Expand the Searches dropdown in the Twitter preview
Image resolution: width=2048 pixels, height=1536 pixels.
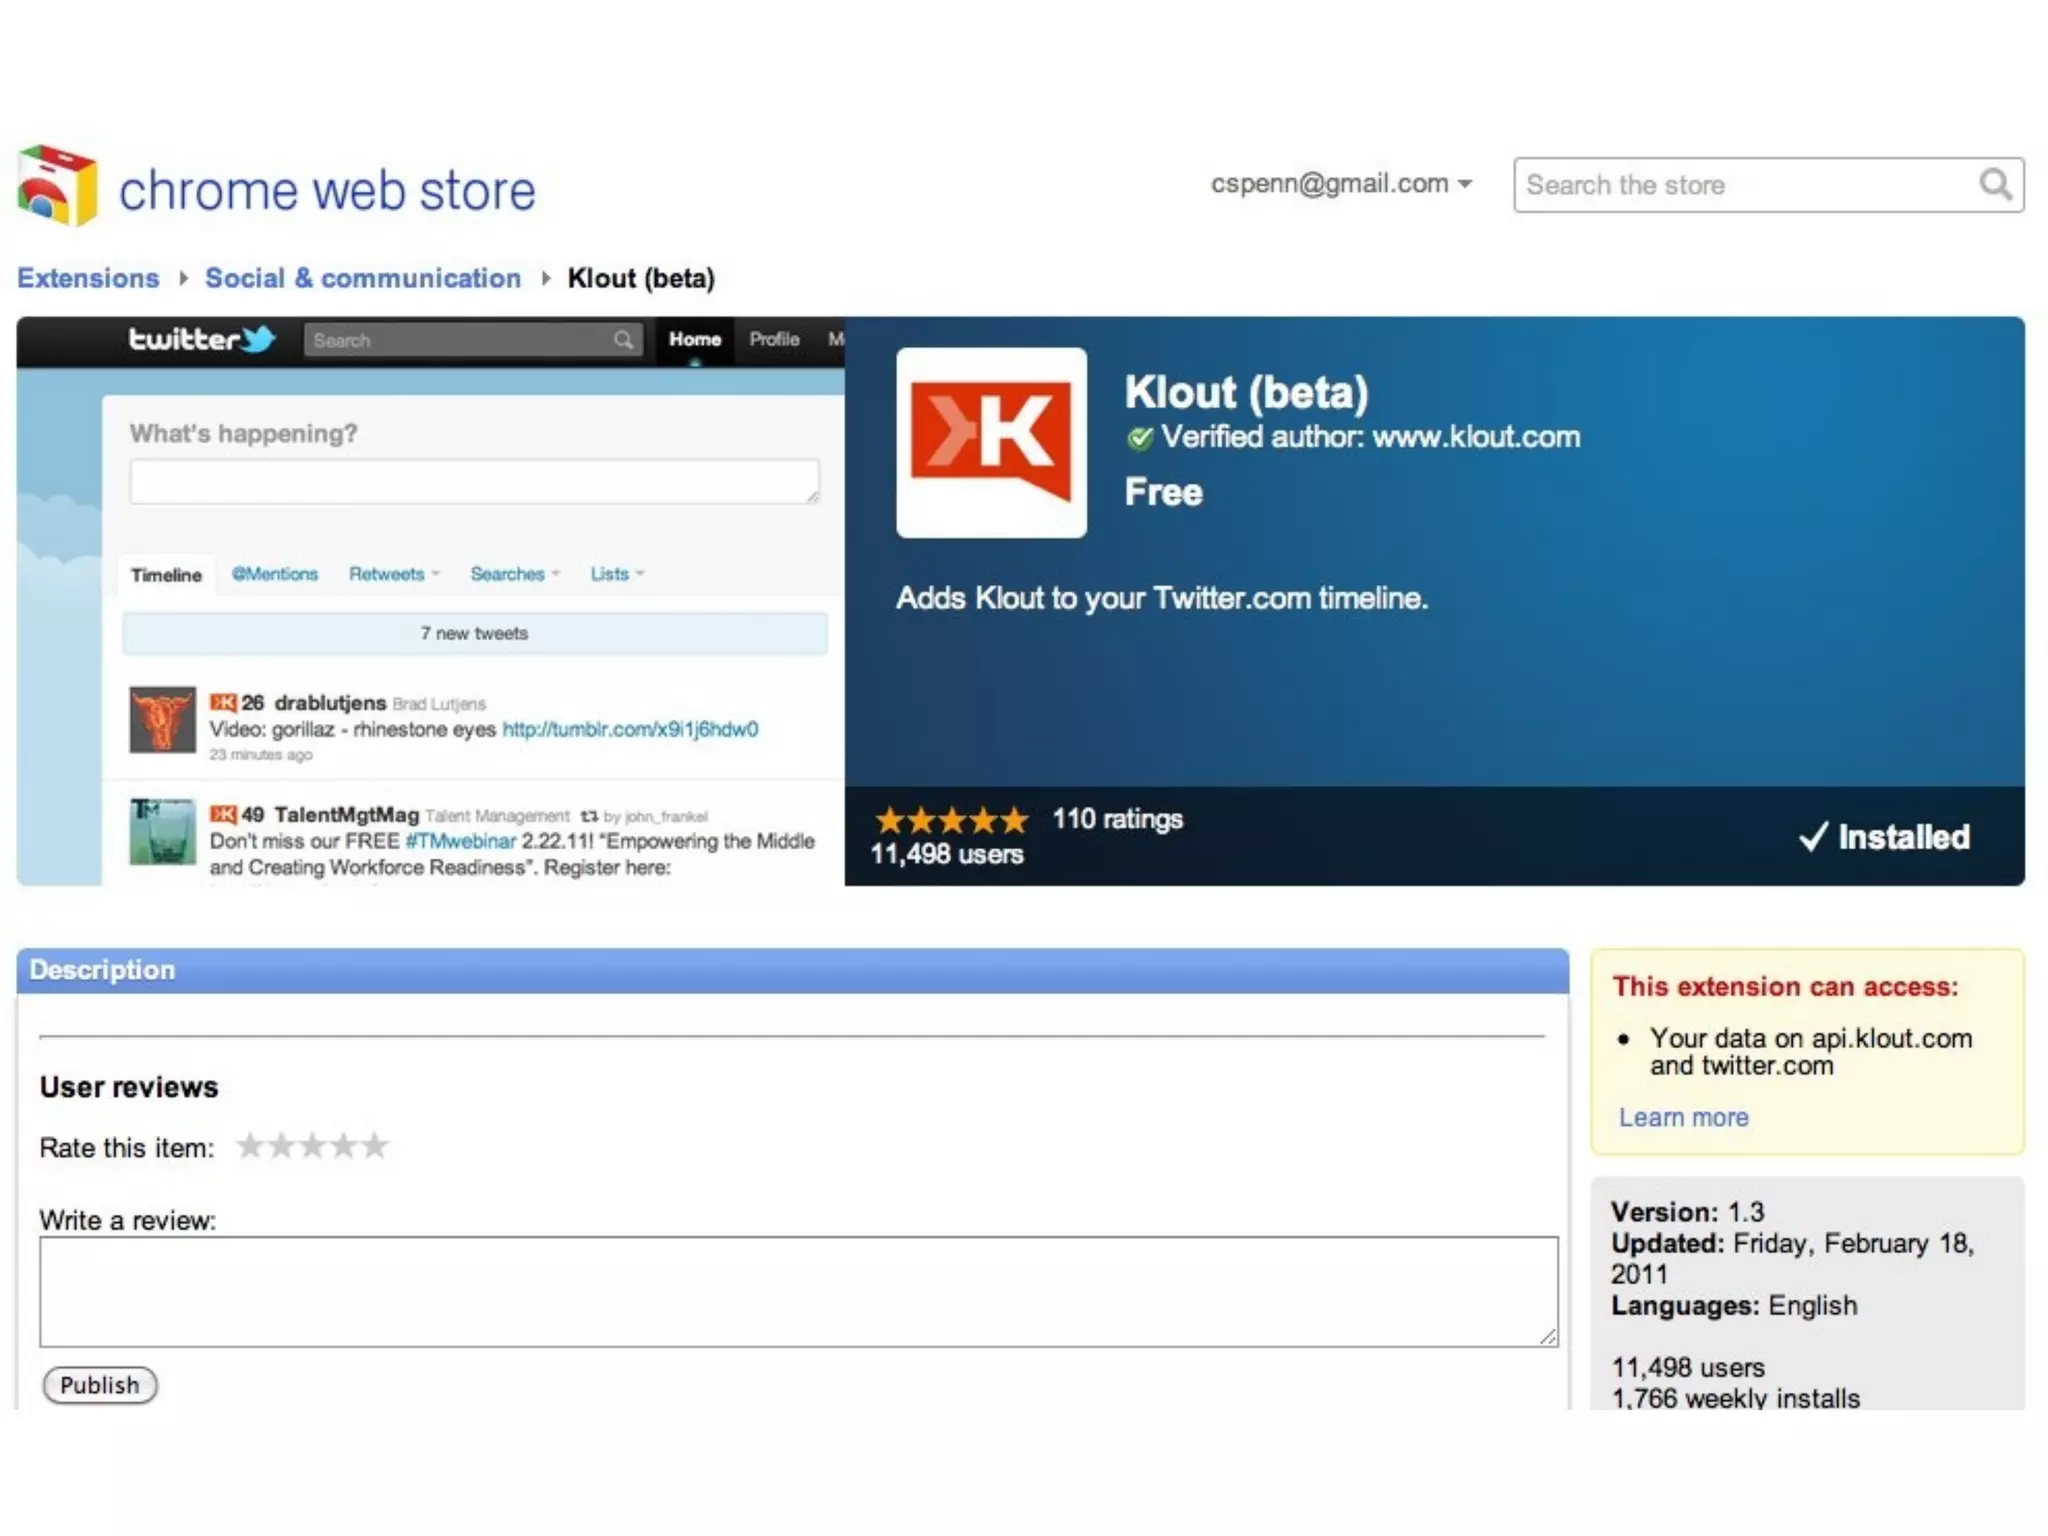(514, 574)
